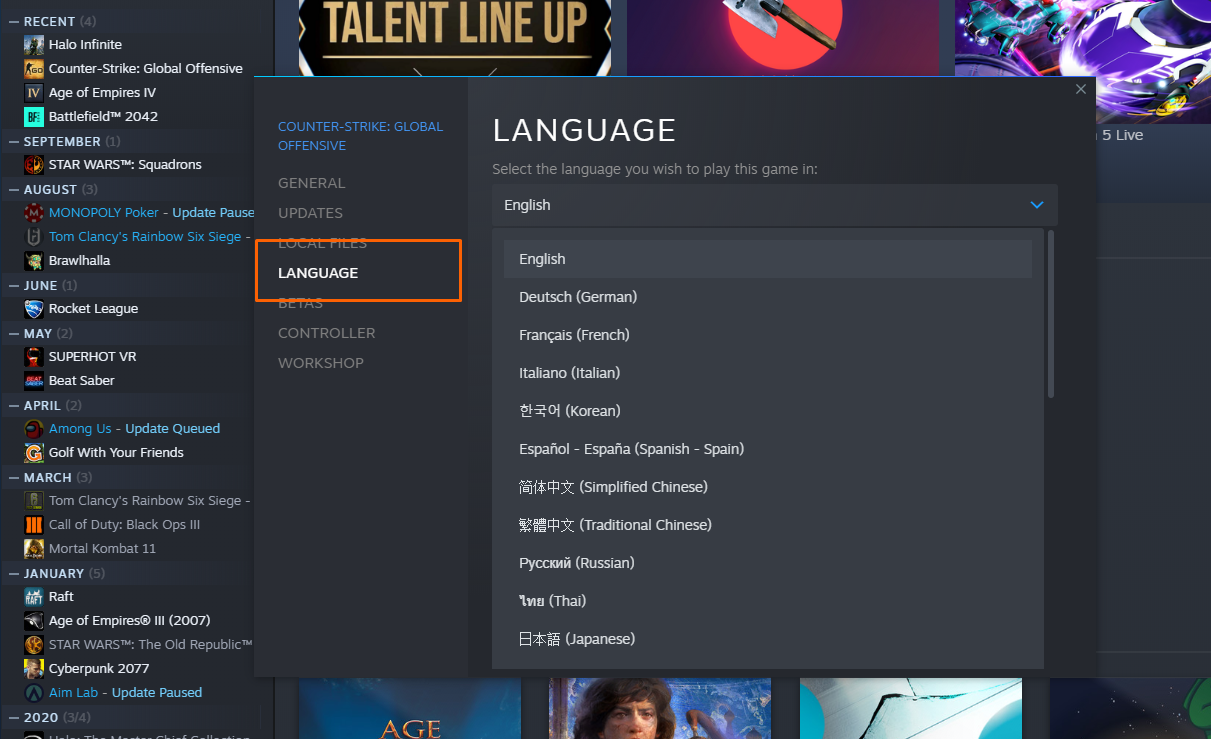Open the BETAS properties section
Screen dimensions: 1211x739
[x=300, y=303]
